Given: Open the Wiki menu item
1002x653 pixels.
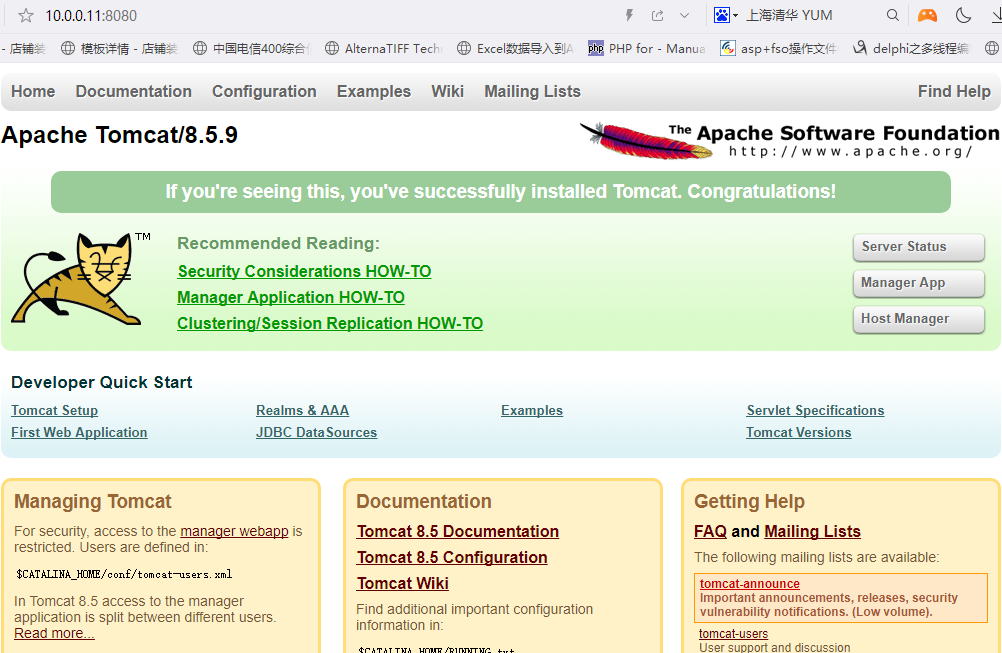Looking at the screenshot, I should click(x=447, y=91).
